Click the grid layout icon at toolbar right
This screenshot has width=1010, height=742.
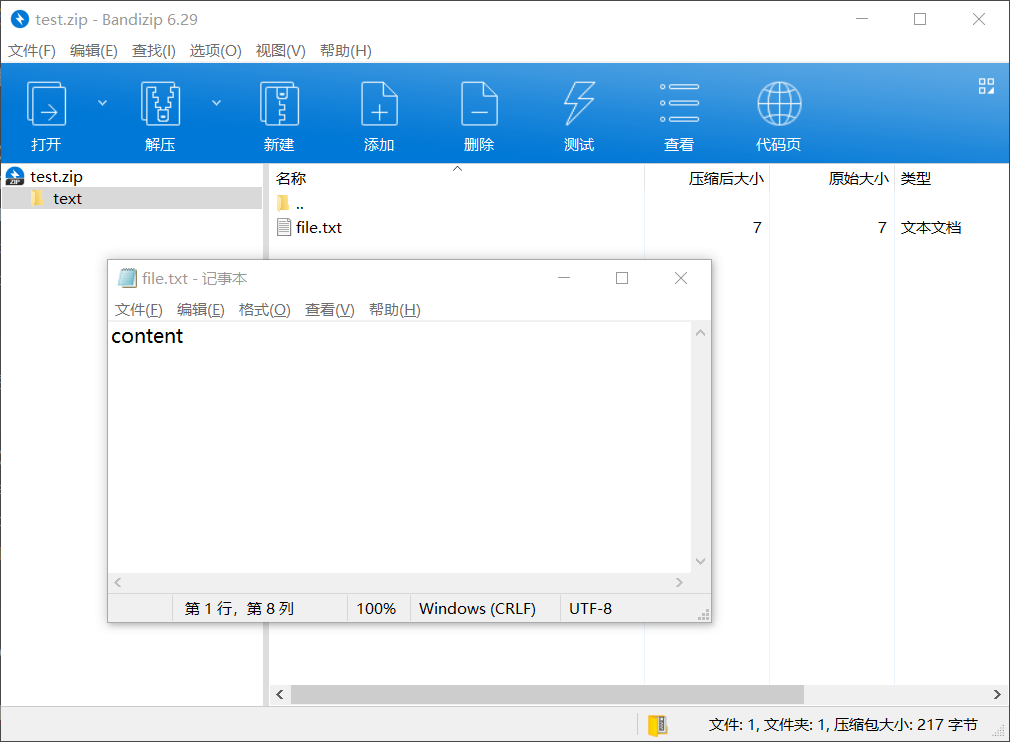pos(986,86)
